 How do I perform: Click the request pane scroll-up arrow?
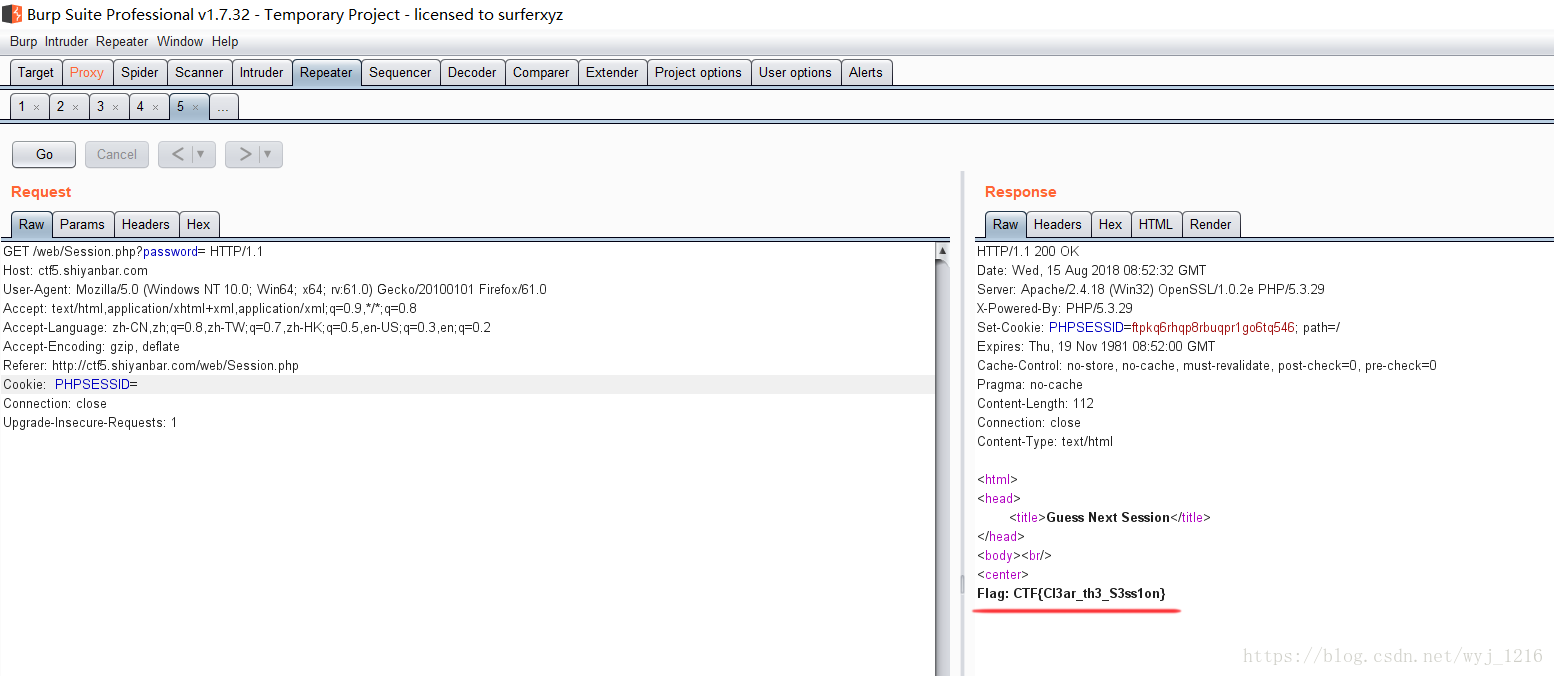pyautogui.click(x=942, y=250)
